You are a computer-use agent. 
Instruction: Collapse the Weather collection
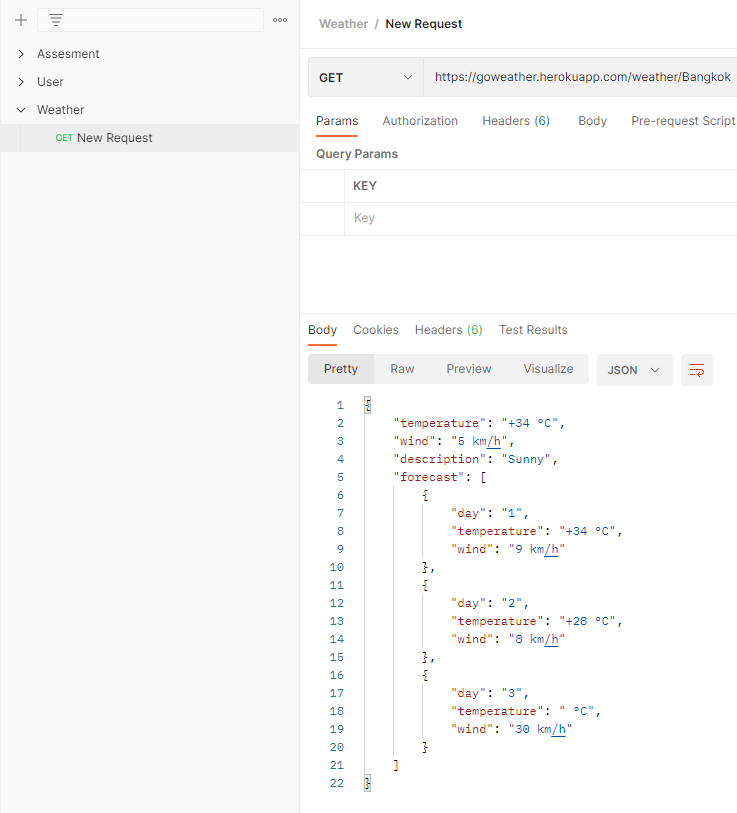pos(21,110)
